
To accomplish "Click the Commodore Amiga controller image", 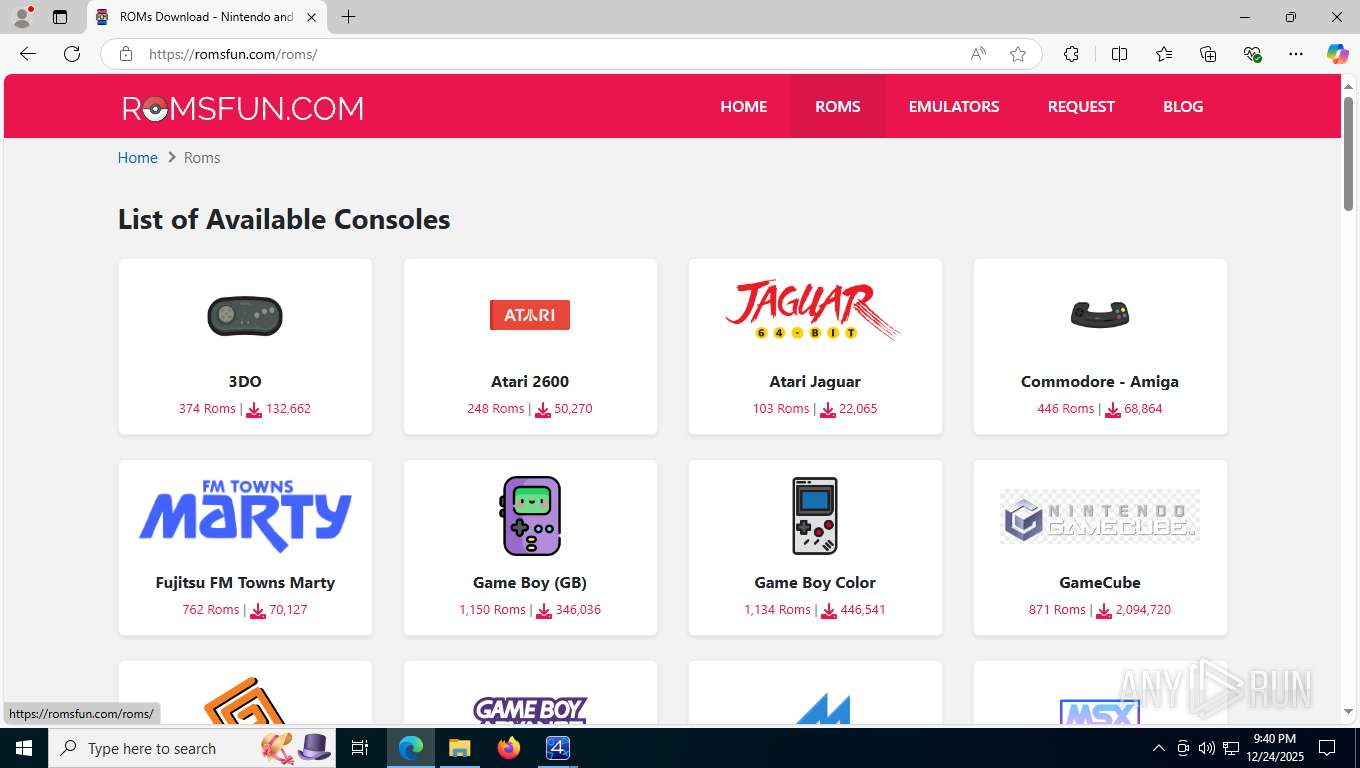I will pos(1100,315).
